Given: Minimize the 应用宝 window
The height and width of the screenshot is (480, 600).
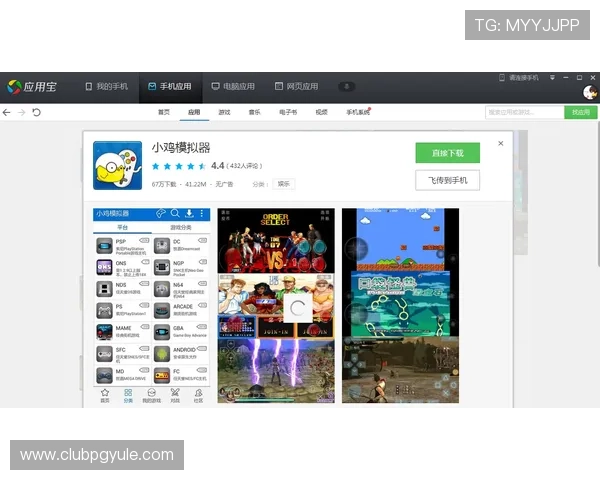Looking at the screenshot, I should [x=566, y=78].
